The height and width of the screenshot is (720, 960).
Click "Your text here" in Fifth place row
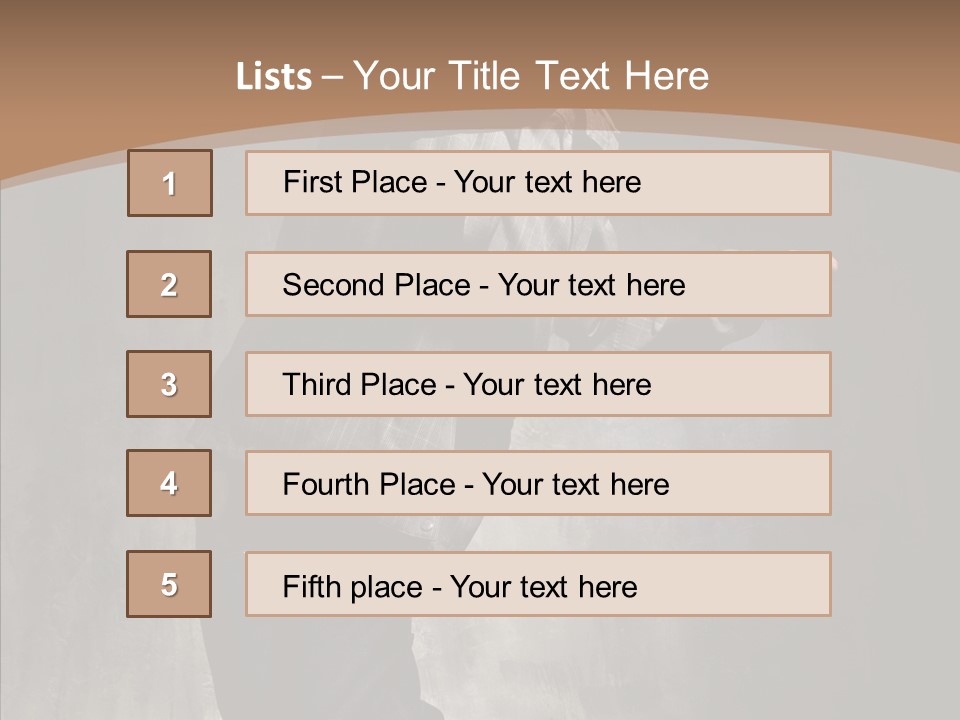pos(543,586)
